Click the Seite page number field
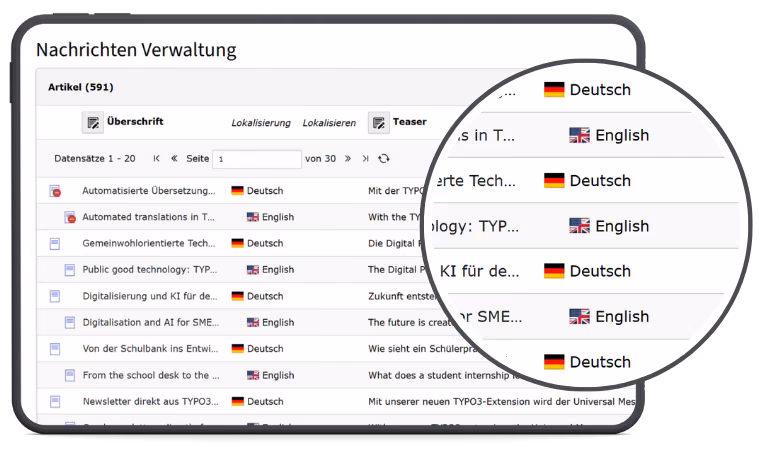 click(x=257, y=159)
